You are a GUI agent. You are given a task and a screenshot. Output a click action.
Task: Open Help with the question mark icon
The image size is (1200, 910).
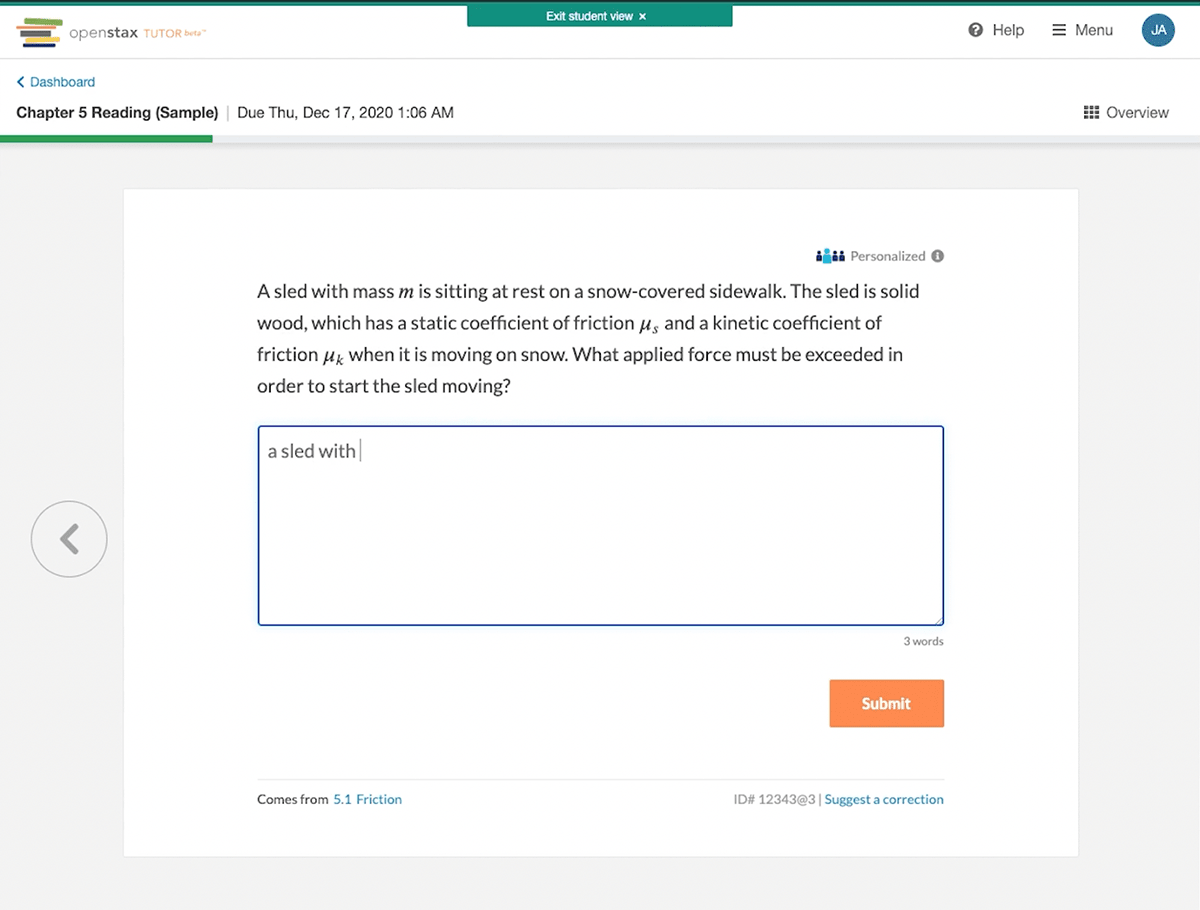click(x=996, y=30)
